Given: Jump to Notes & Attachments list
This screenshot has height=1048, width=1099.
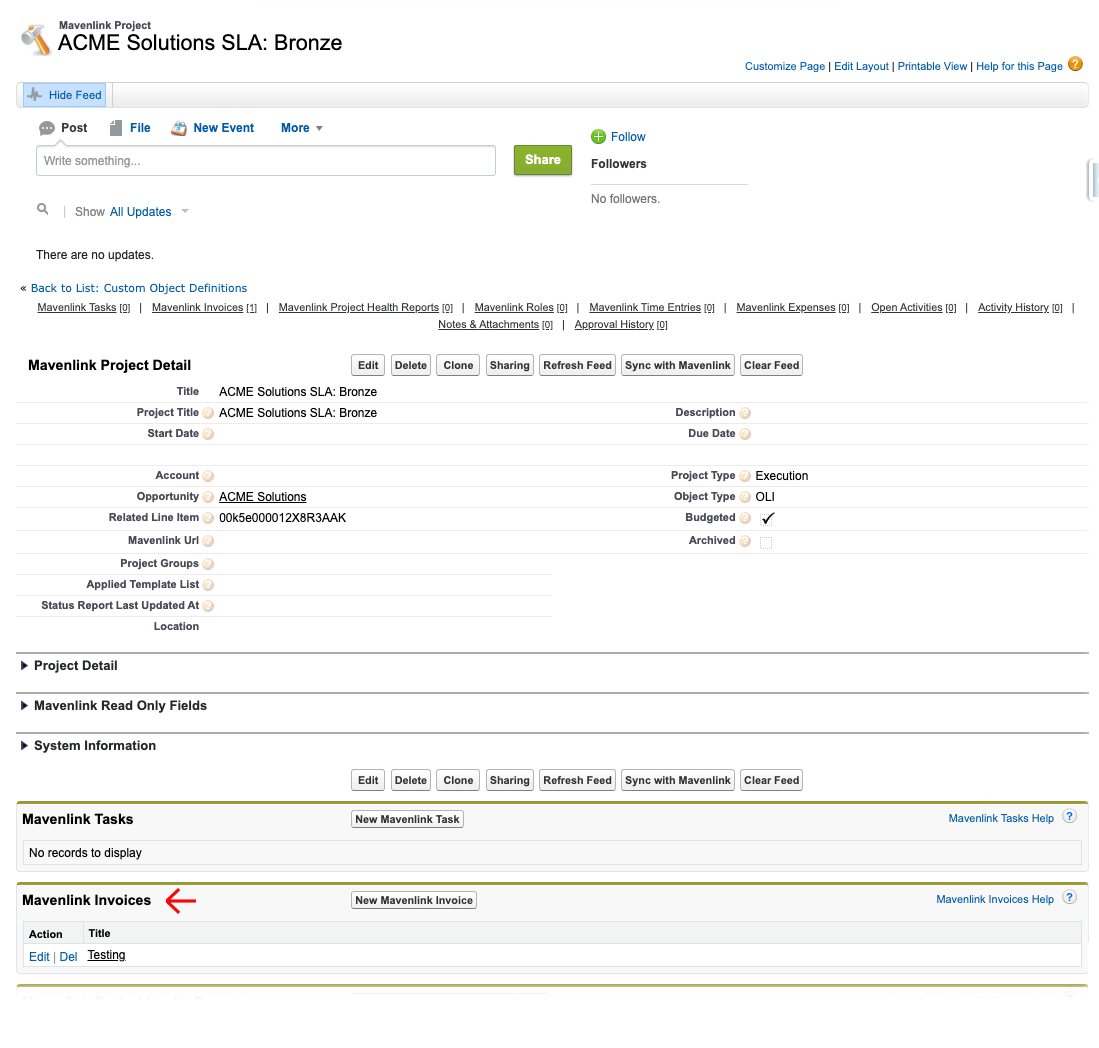Looking at the screenshot, I should [x=489, y=325].
